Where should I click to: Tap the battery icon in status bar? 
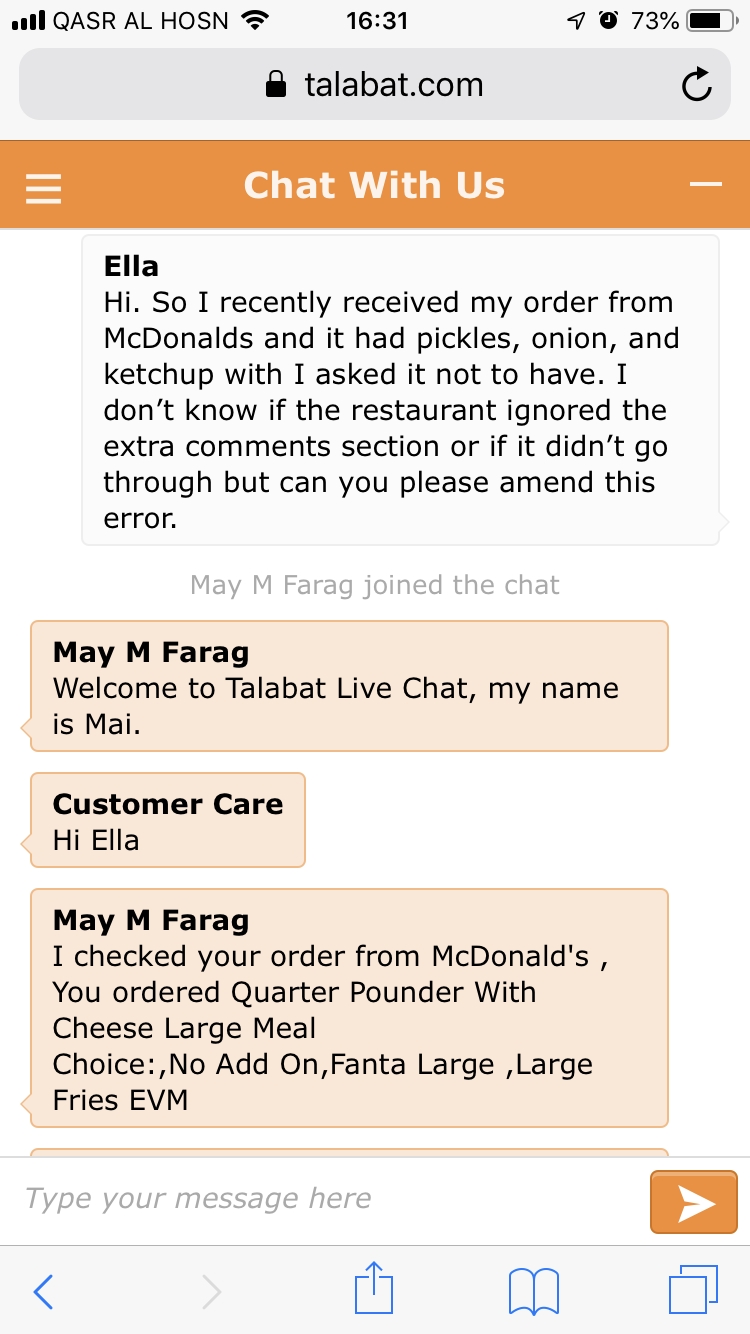click(712, 20)
